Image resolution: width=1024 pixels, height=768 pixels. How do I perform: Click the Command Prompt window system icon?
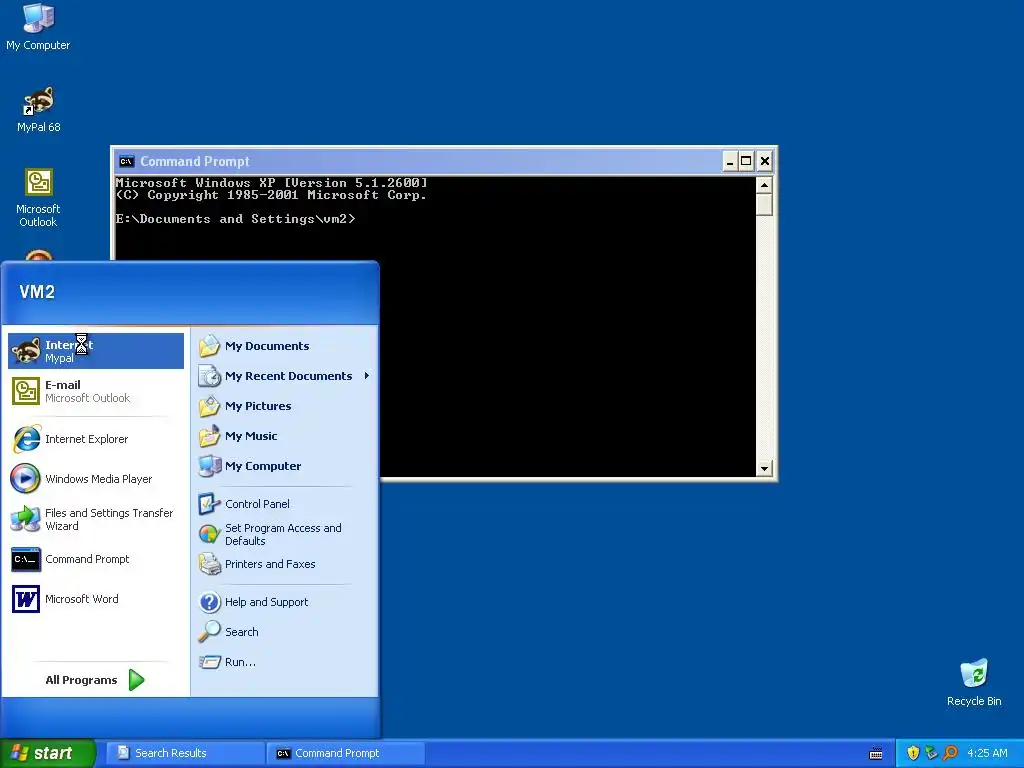[127, 161]
